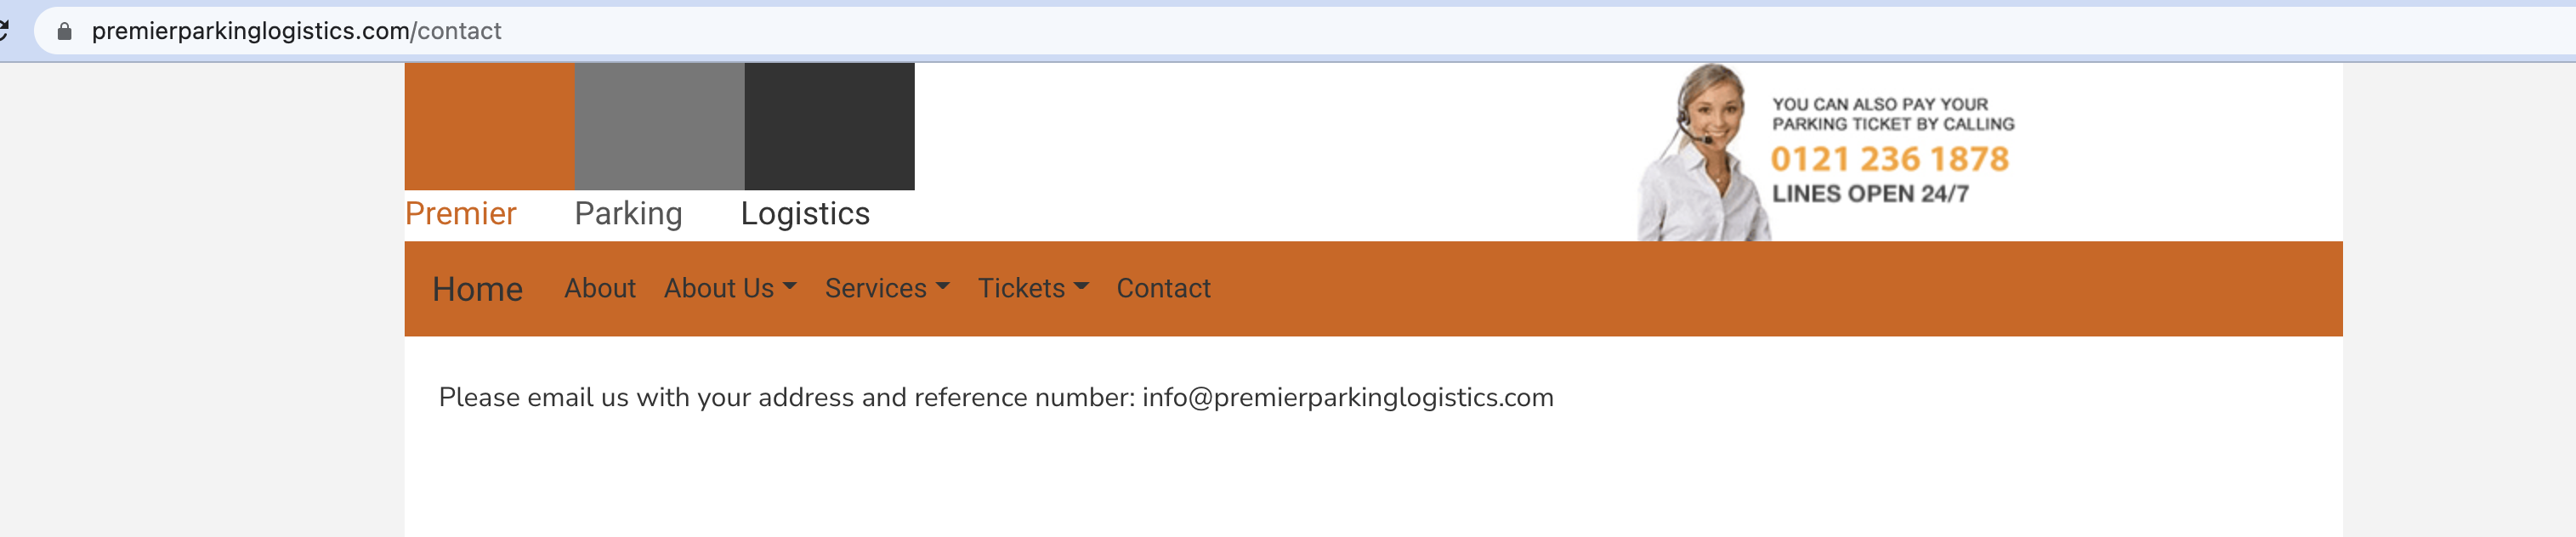
Task: Go to the About page
Action: [600, 288]
